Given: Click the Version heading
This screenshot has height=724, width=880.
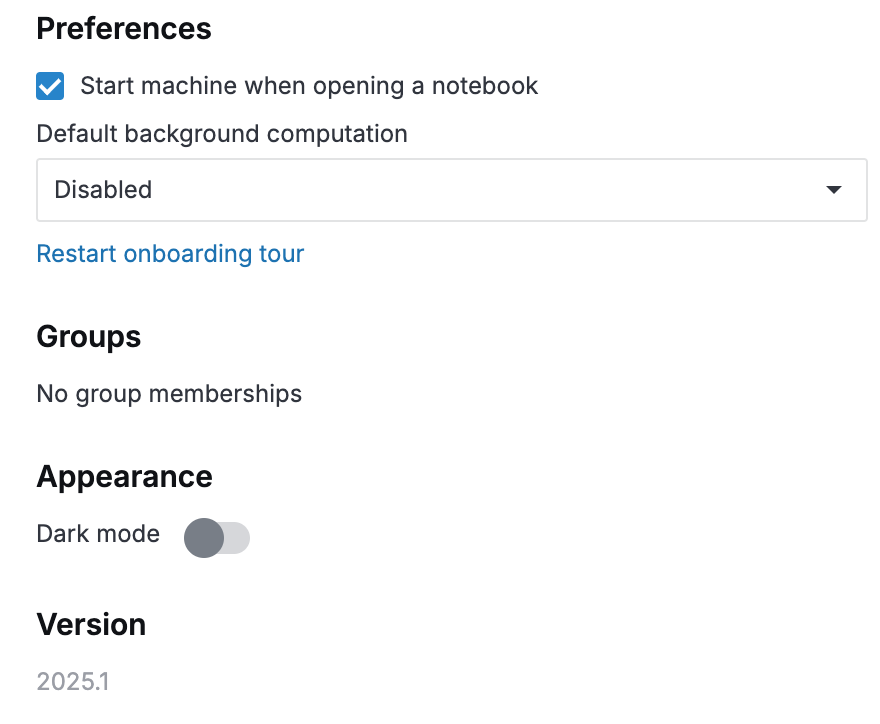Looking at the screenshot, I should 91,624.
